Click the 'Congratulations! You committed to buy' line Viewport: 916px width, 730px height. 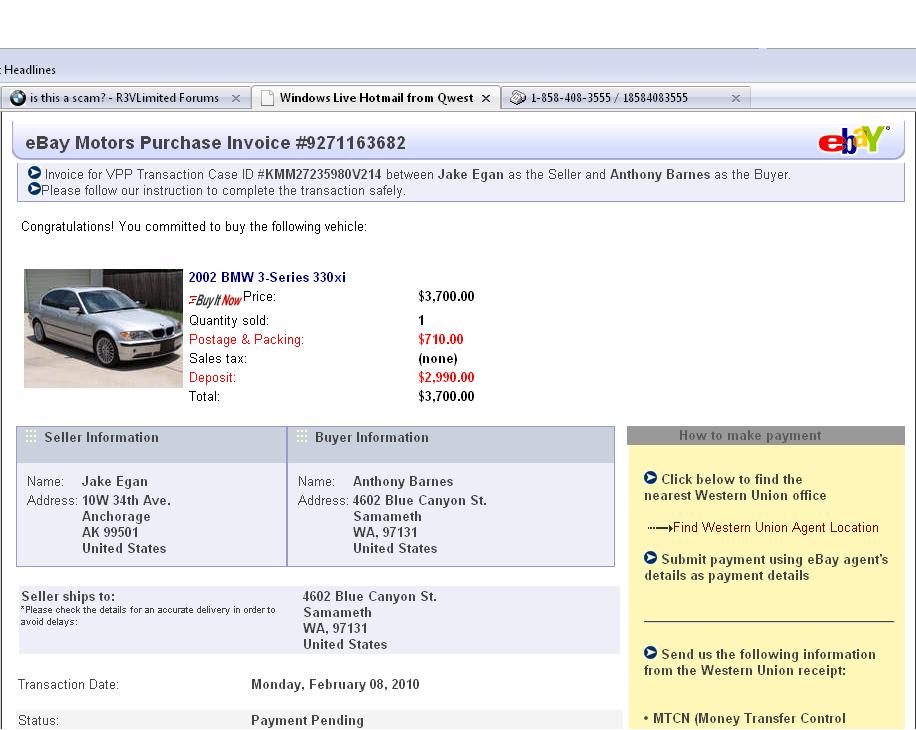click(194, 227)
